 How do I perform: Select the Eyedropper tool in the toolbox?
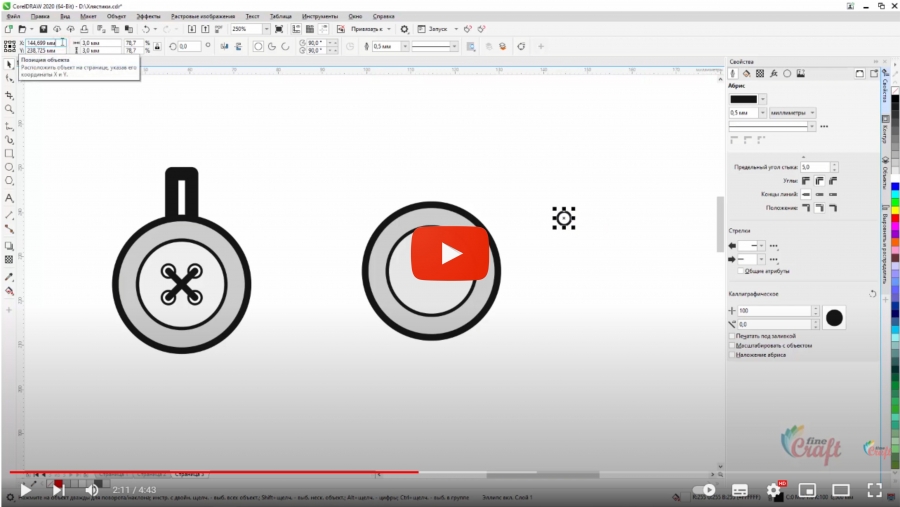click(9, 277)
